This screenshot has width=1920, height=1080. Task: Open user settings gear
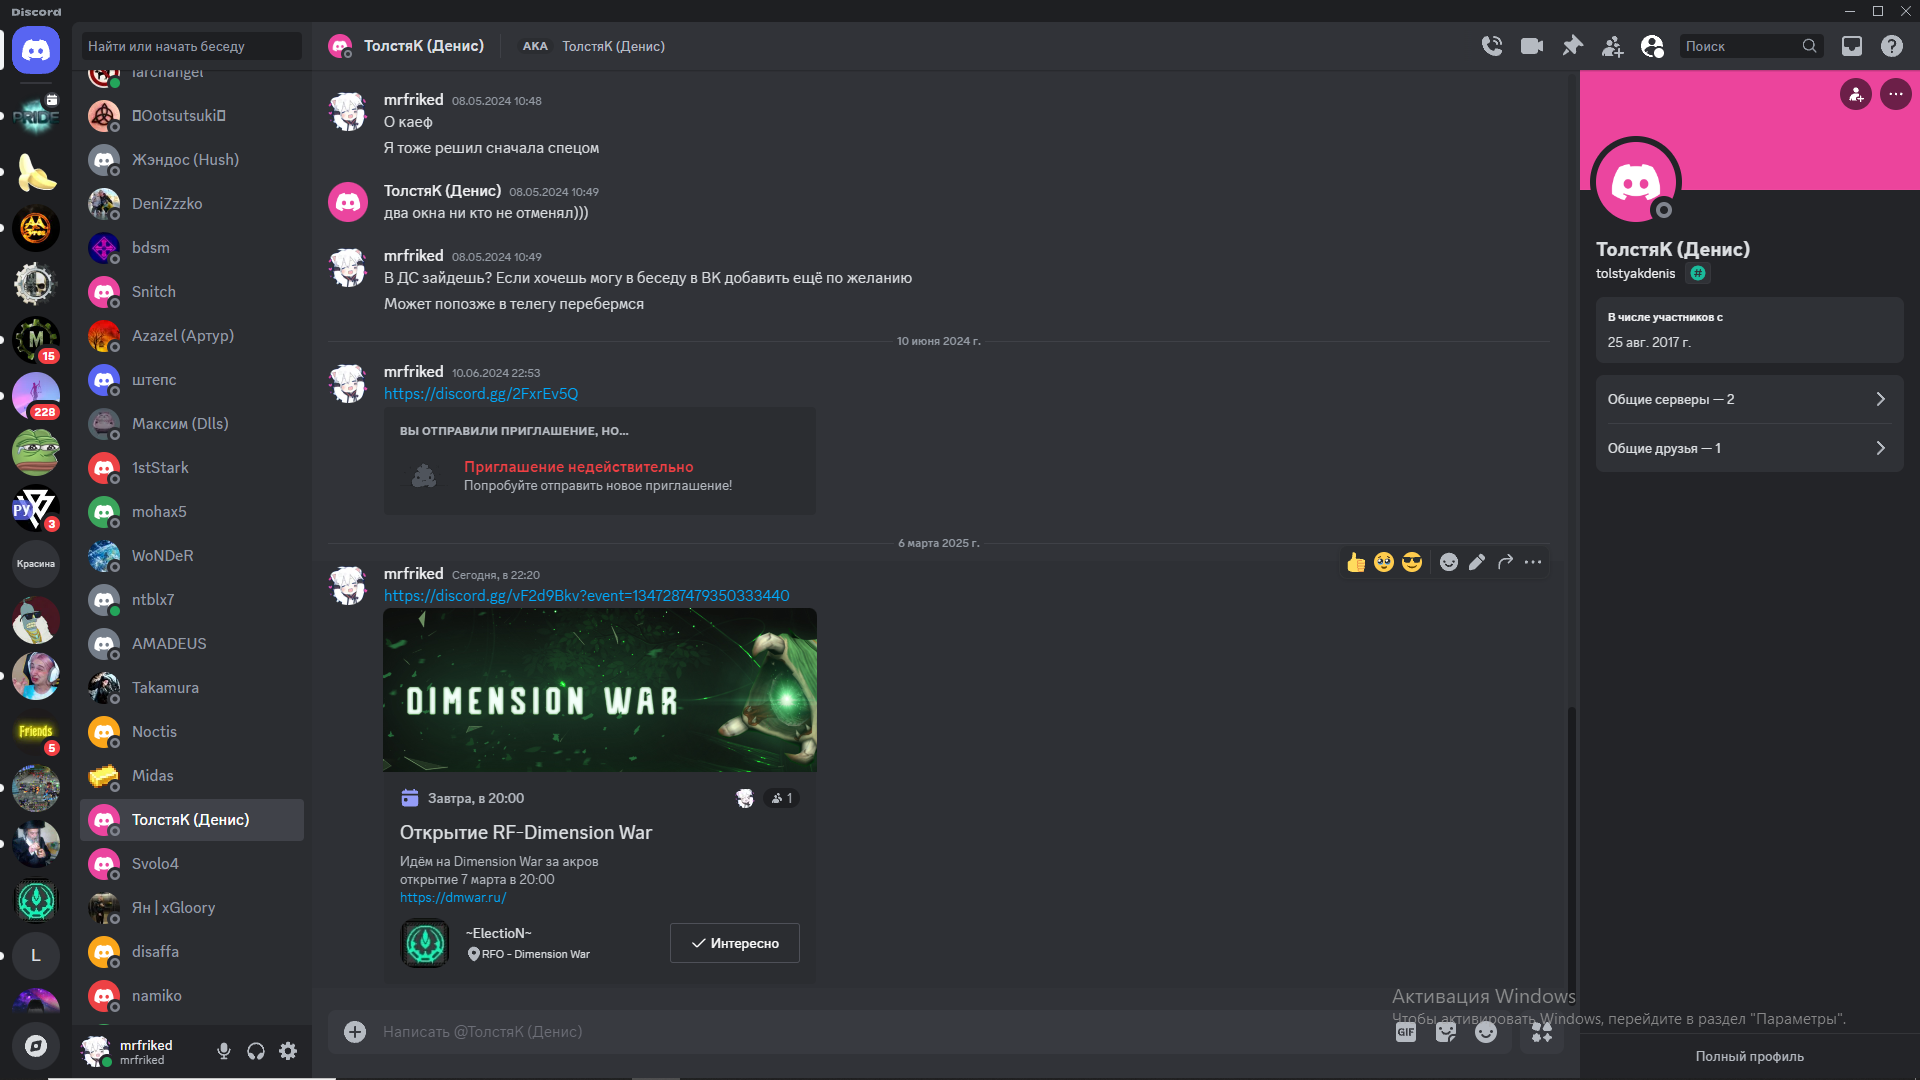click(288, 1051)
